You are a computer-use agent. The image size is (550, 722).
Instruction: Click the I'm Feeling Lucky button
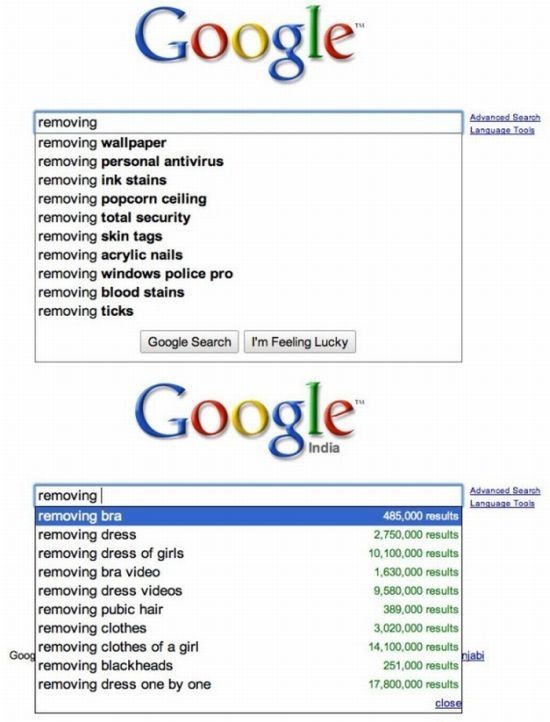point(299,342)
